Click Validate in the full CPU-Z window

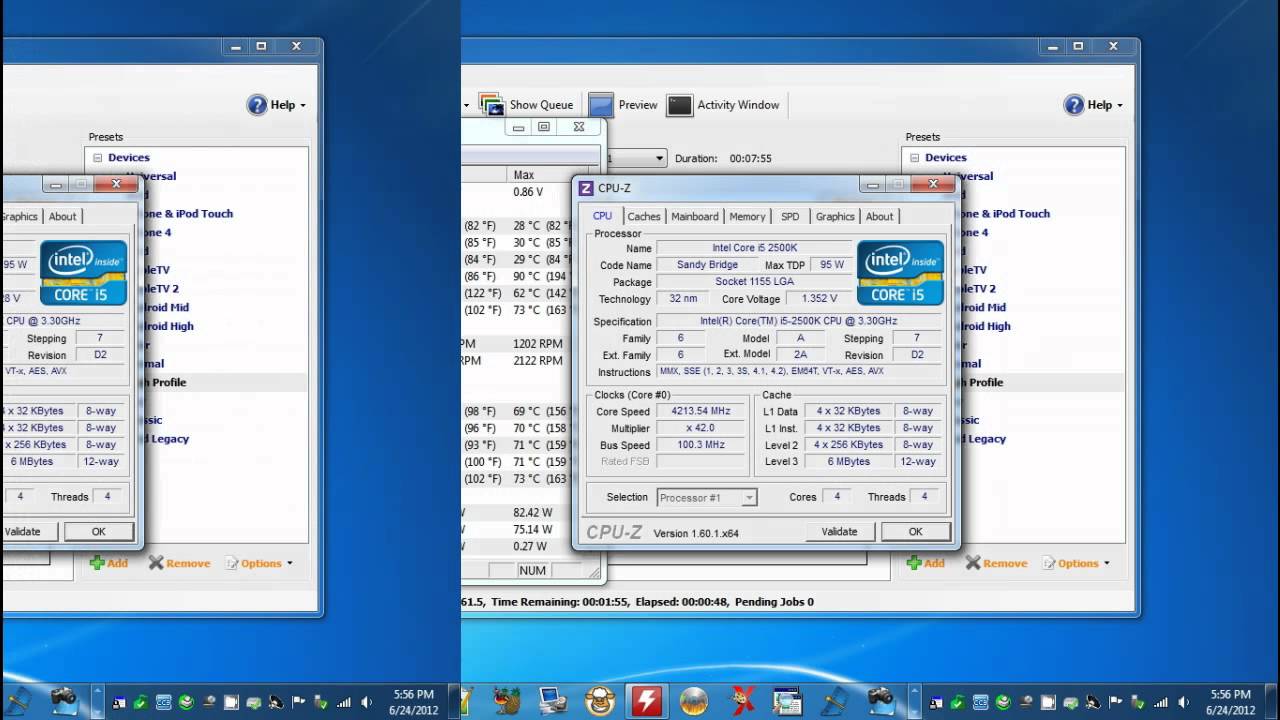pyautogui.click(x=839, y=532)
